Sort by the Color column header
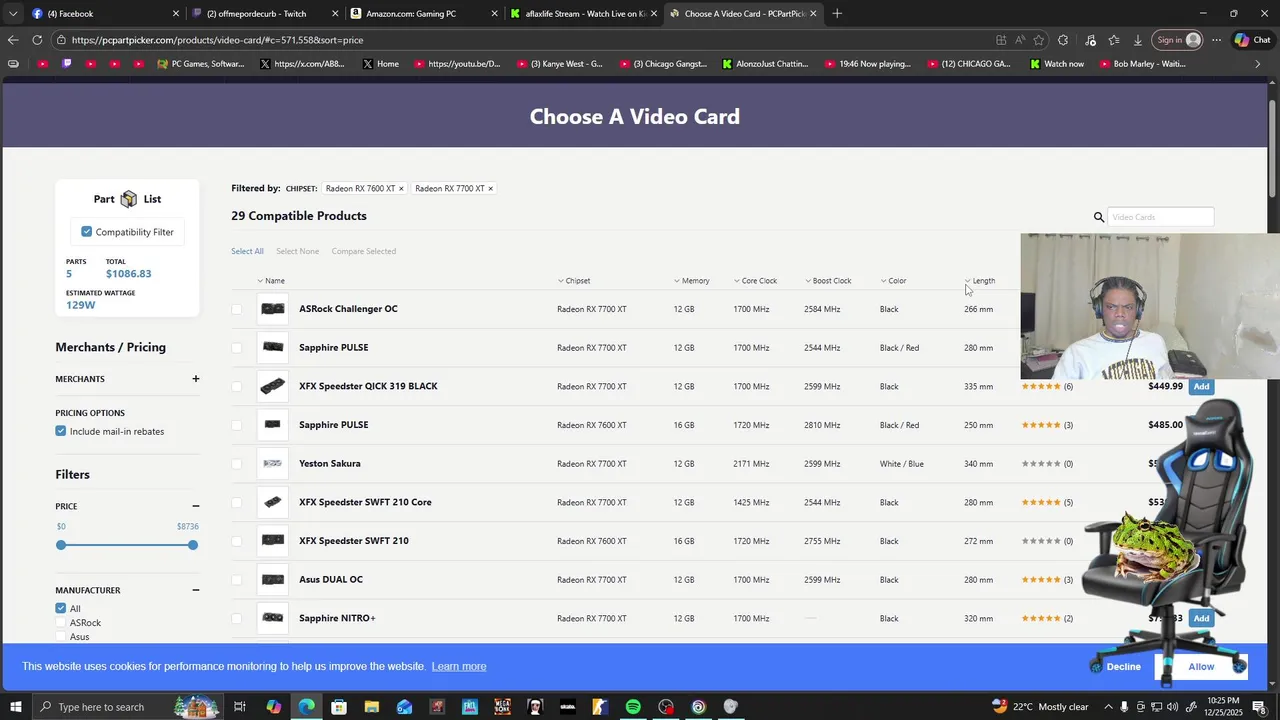The width and height of the screenshot is (1280, 720). 893,281
